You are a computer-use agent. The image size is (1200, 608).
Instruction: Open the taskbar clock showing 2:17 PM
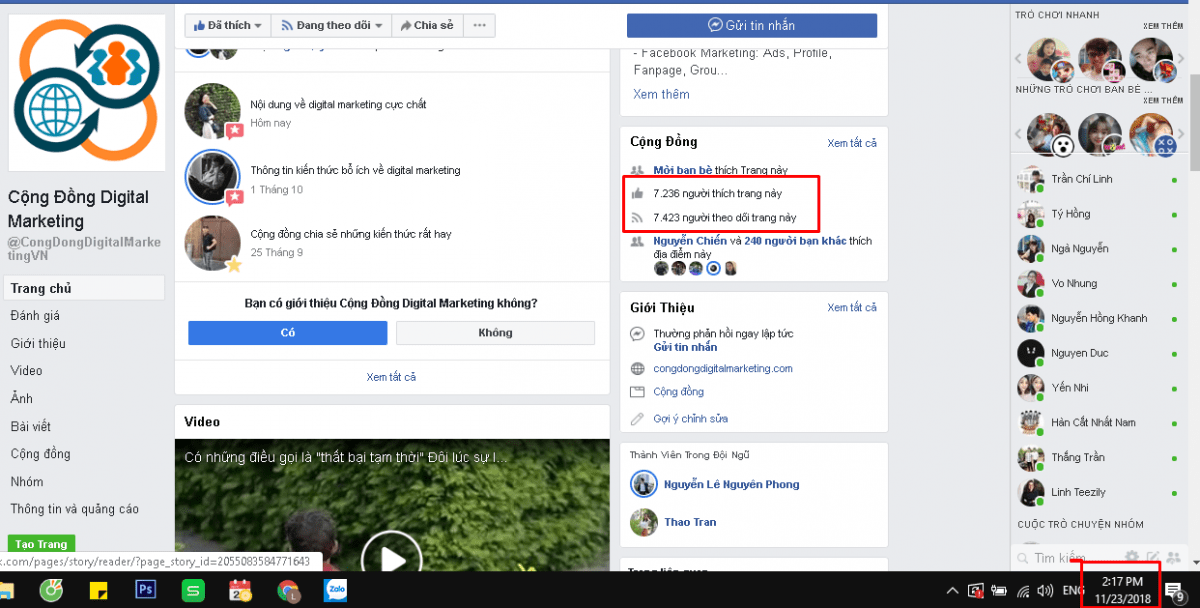click(1121, 589)
